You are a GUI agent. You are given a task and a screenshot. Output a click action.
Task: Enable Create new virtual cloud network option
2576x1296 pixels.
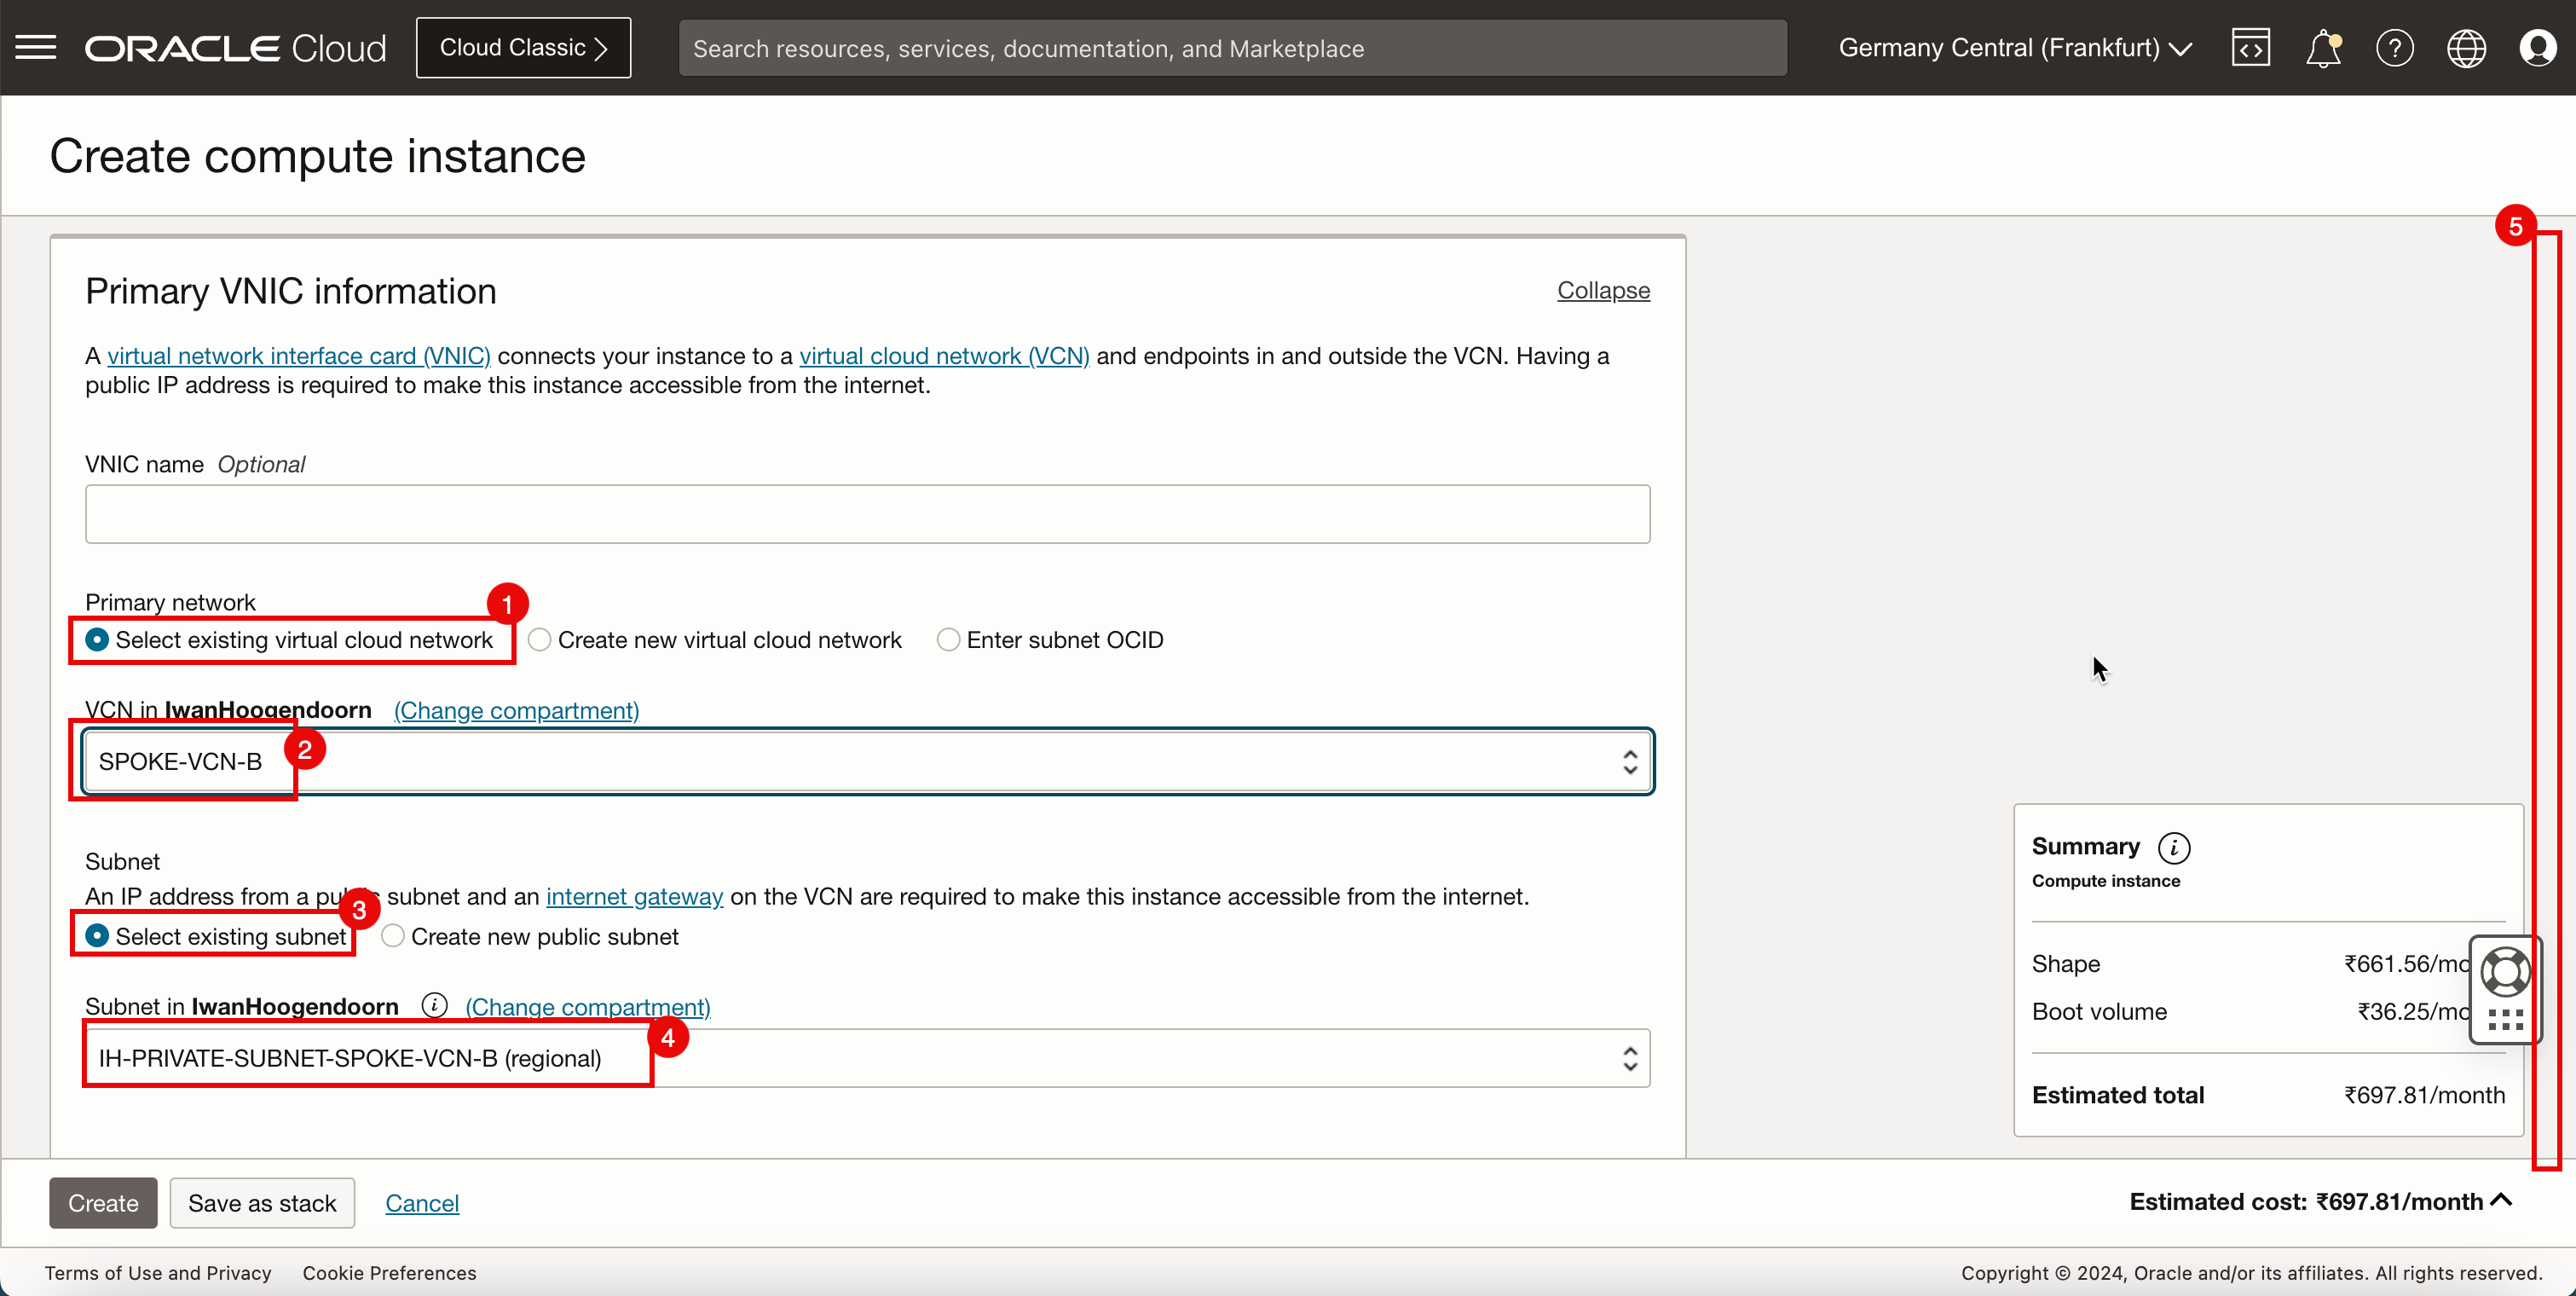click(x=539, y=639)
